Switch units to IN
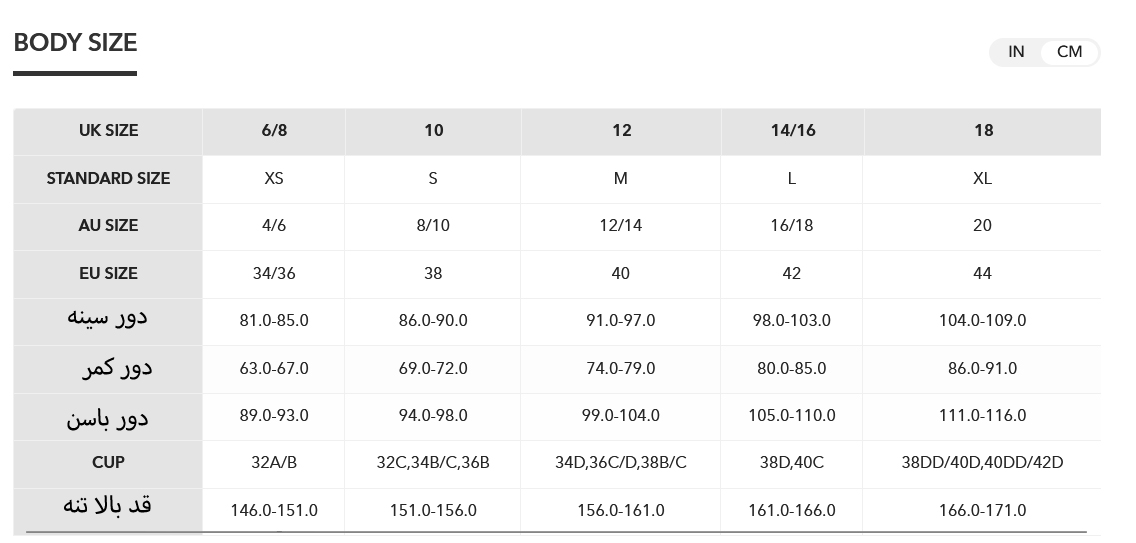This screenshot has width=1136, height=543. click(1016, 52)
